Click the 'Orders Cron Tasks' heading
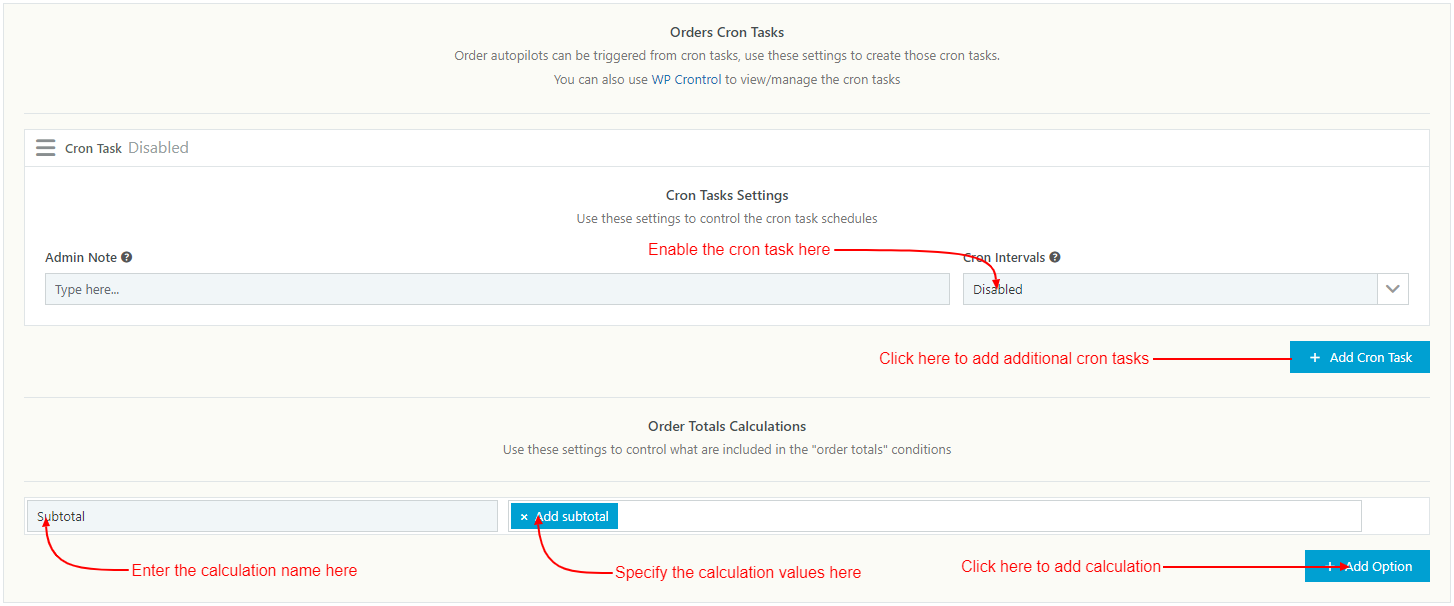This screenshot has width=1454, height=606. [727, 33]
